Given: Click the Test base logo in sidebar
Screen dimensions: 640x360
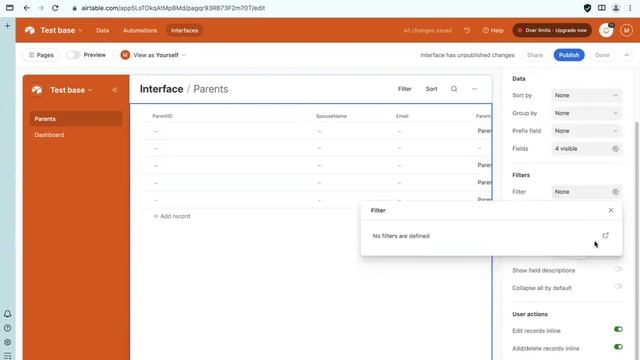Looking at the screenshot, I should click(37, 90).
